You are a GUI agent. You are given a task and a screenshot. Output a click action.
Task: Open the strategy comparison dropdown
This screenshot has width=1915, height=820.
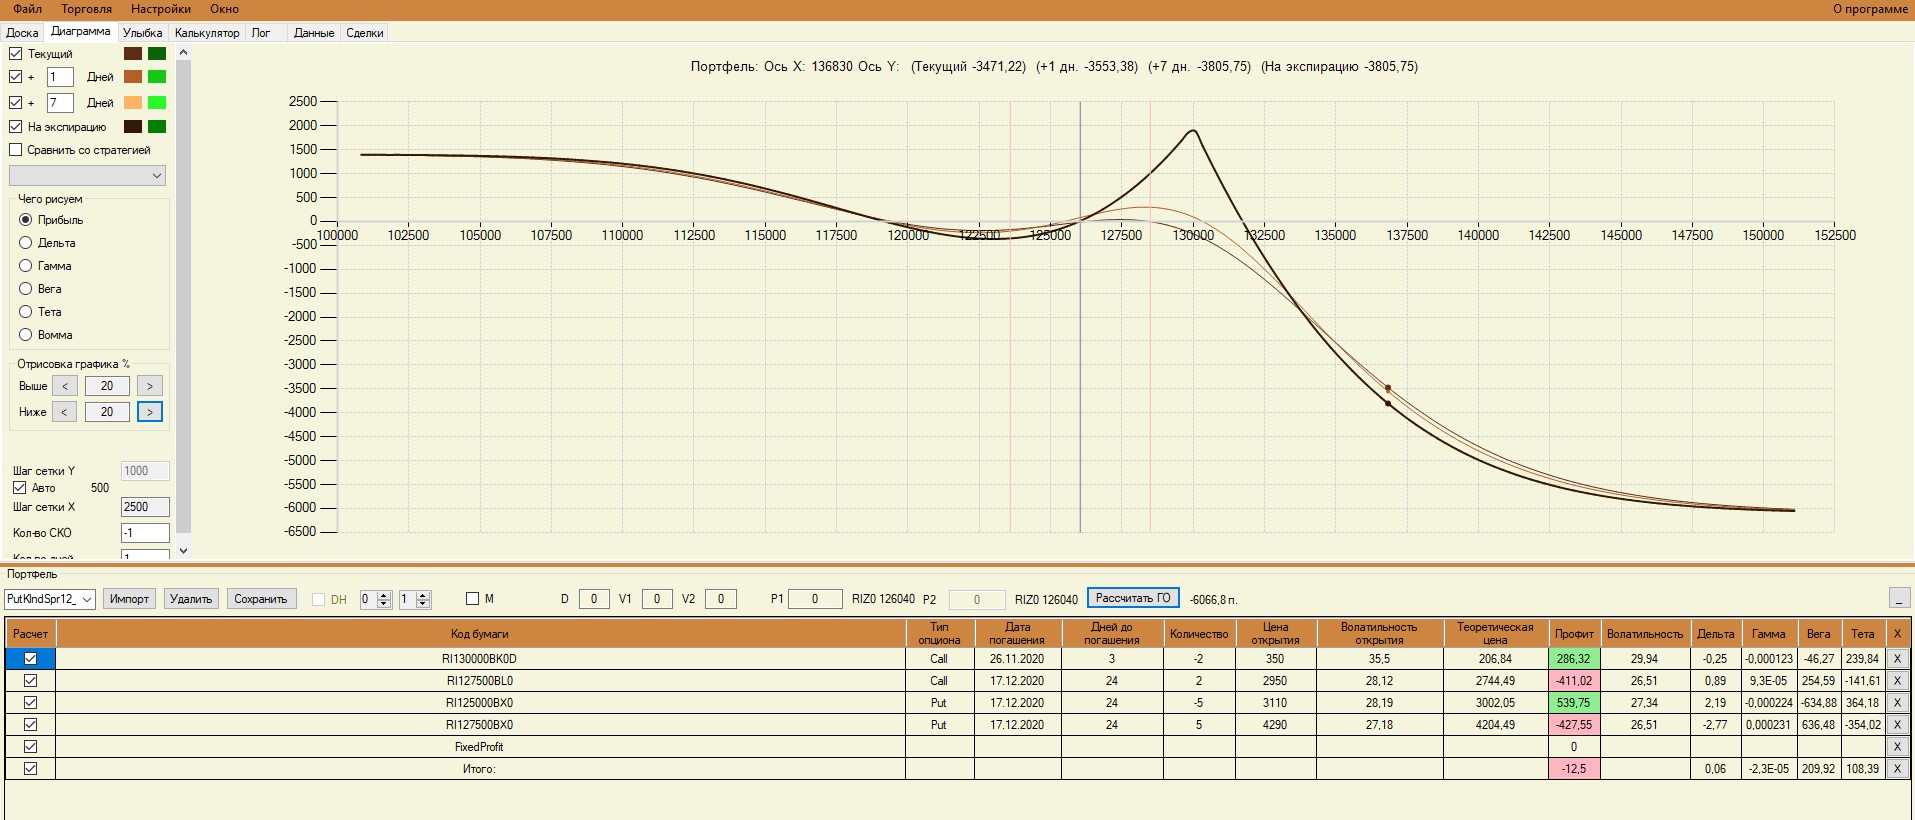[87, 175]
